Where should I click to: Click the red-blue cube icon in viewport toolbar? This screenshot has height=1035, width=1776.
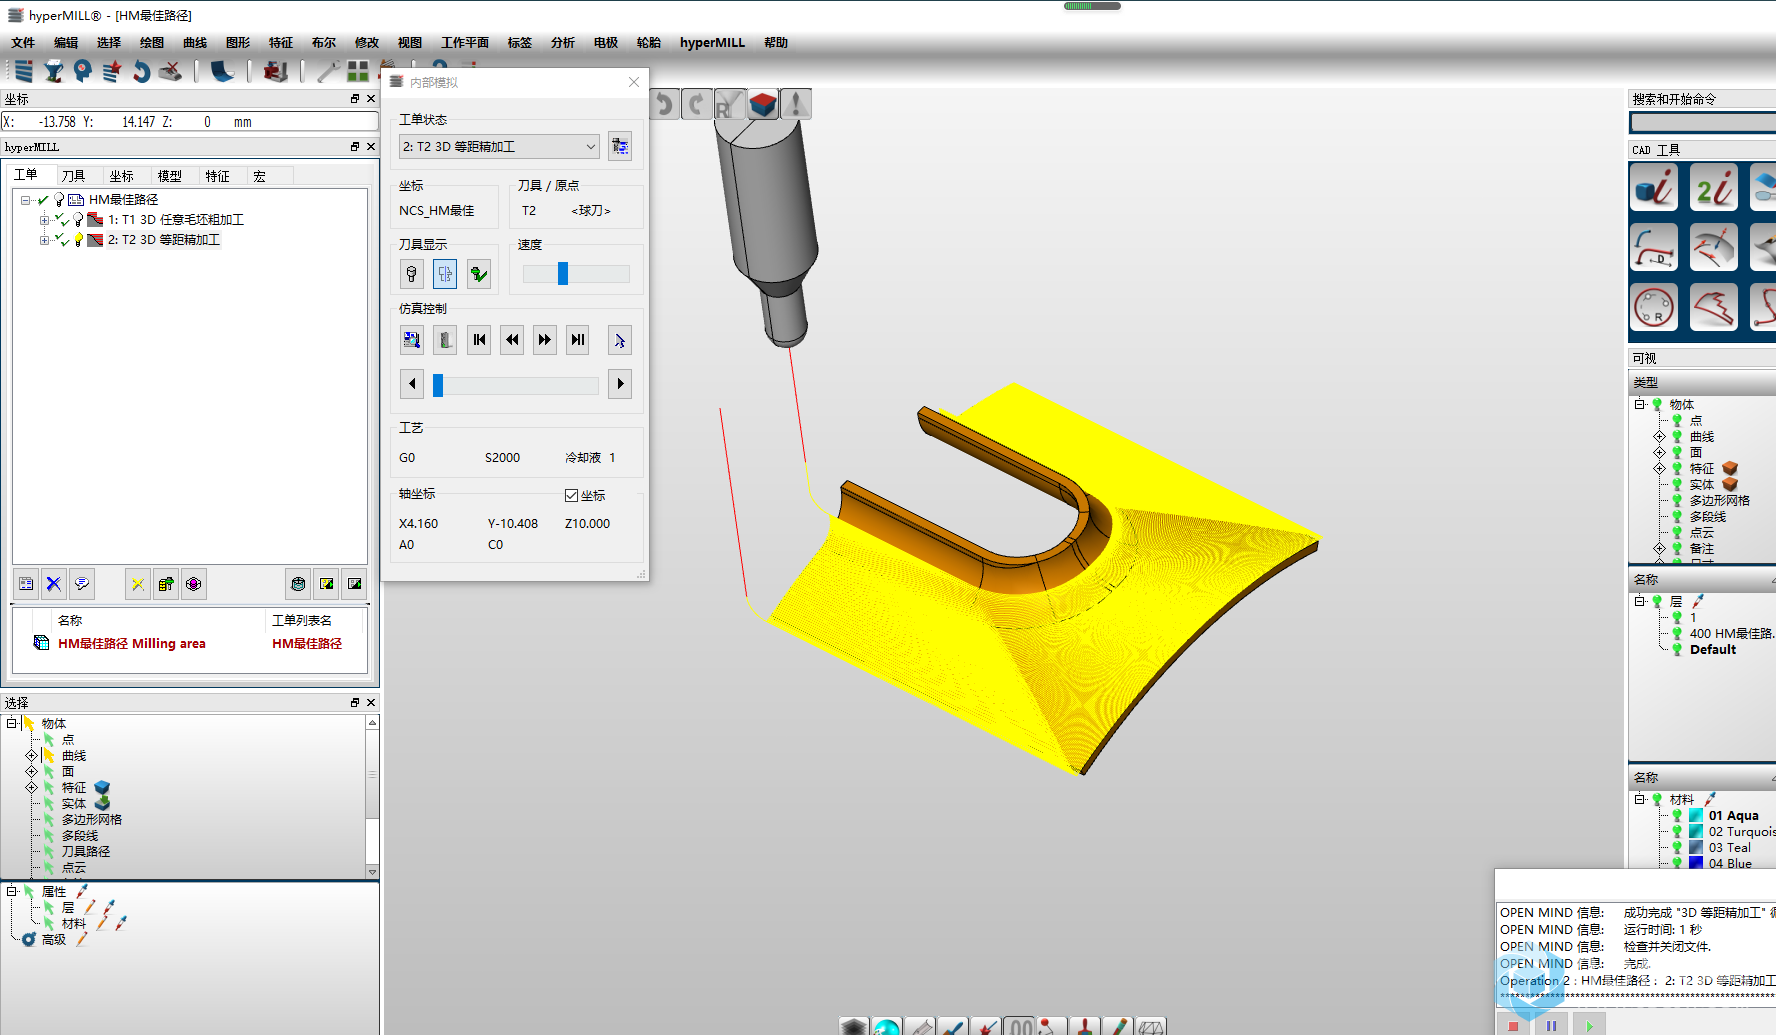click(x=763, y=104)
